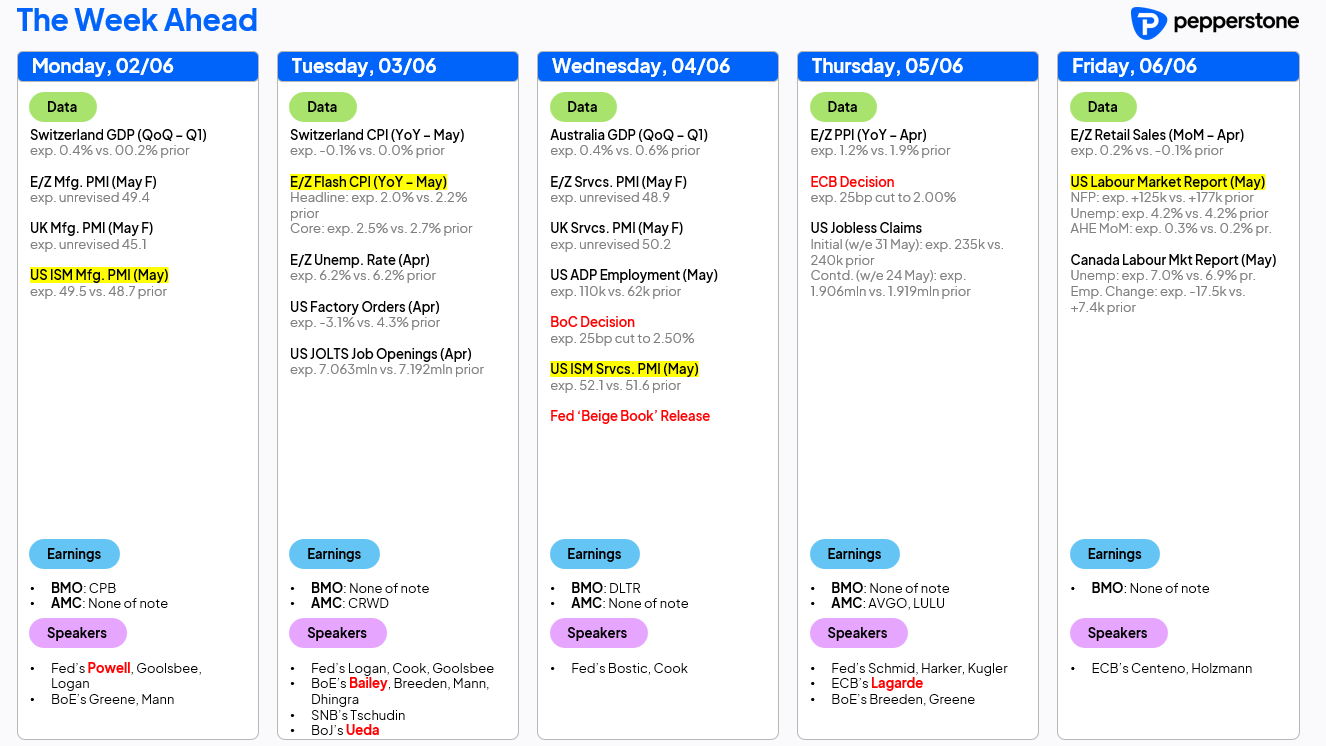
Task: Click Monday's green Data badge
Action: point(62,107)
